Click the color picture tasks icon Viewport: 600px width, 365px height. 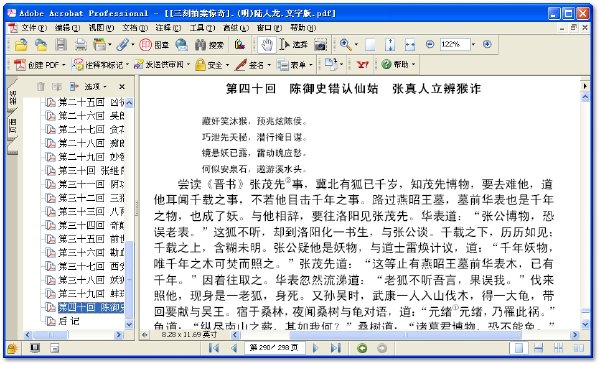(x=240, y=45)
